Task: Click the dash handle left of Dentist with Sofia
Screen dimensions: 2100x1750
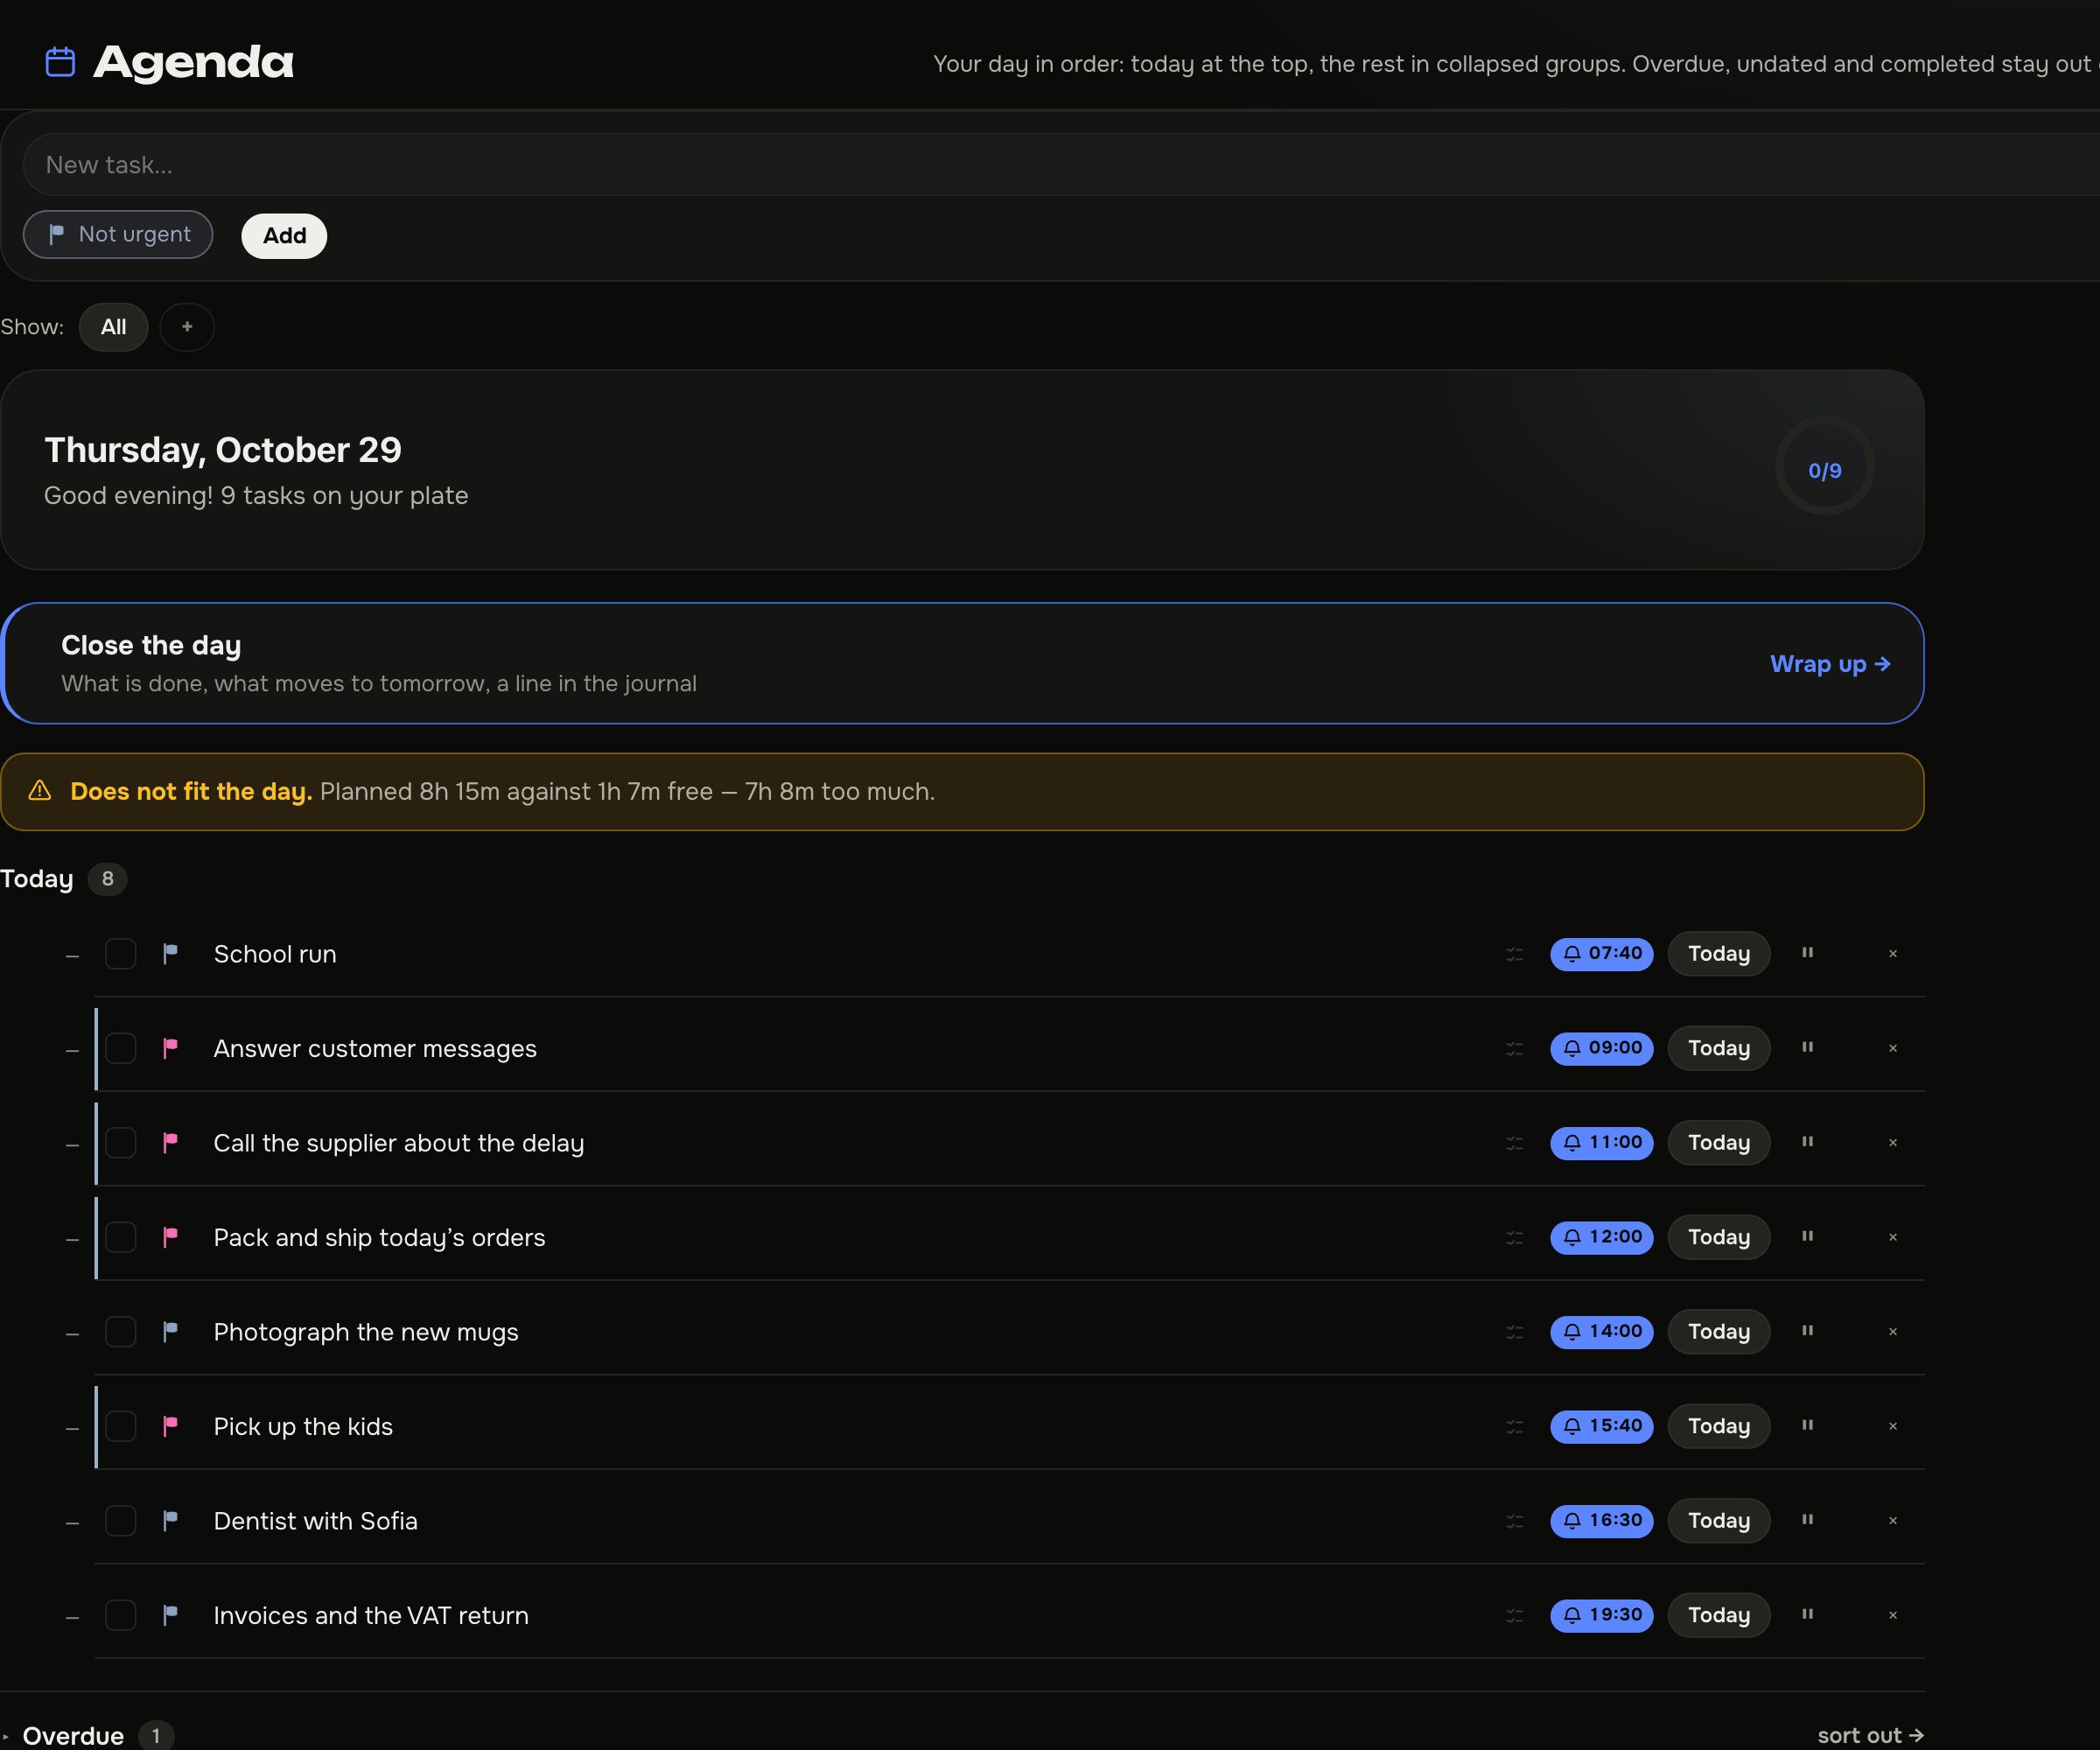Action: (x=72, y=1522)
